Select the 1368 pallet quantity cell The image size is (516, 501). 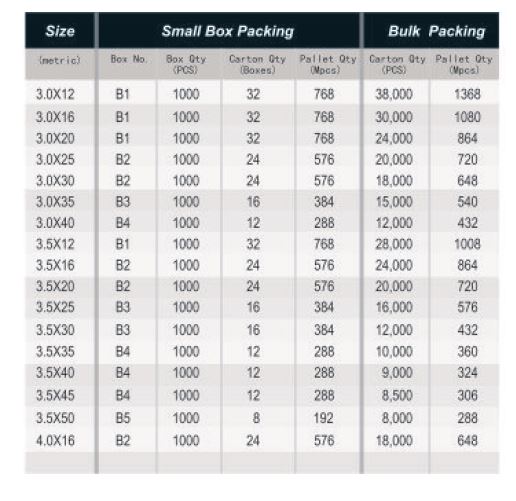coord(467,94)
